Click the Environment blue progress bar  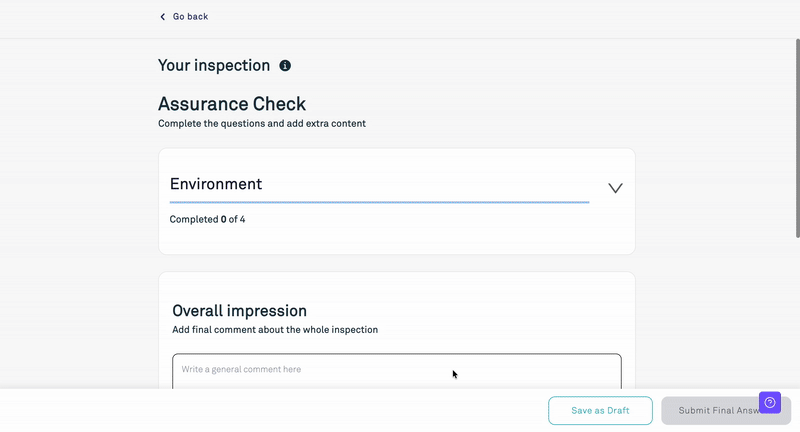[x=379, y=202]
